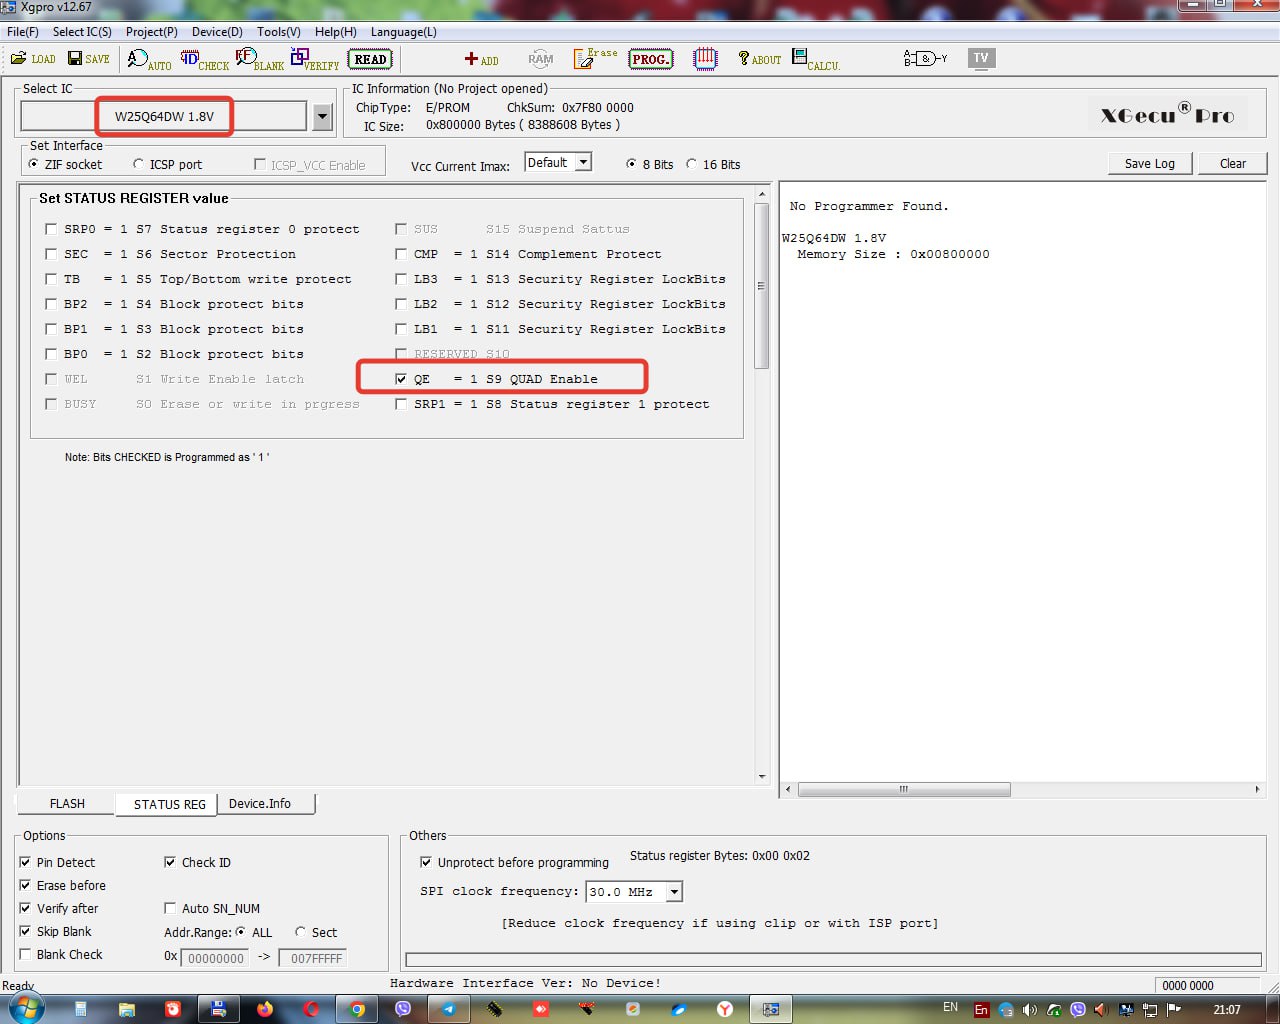Click the VERIFY toolbar icon
The height and width of the screenshot is (1024, 1280).
[x=315, y=60]
